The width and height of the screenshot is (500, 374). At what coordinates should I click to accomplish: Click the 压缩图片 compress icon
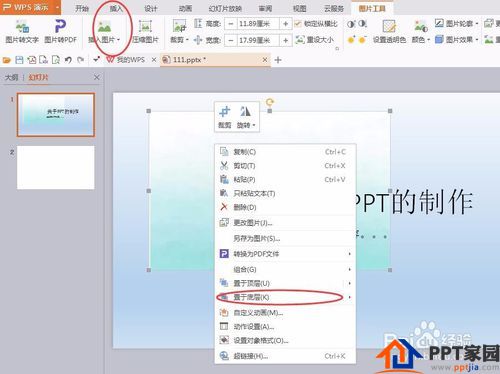(145, 26)
